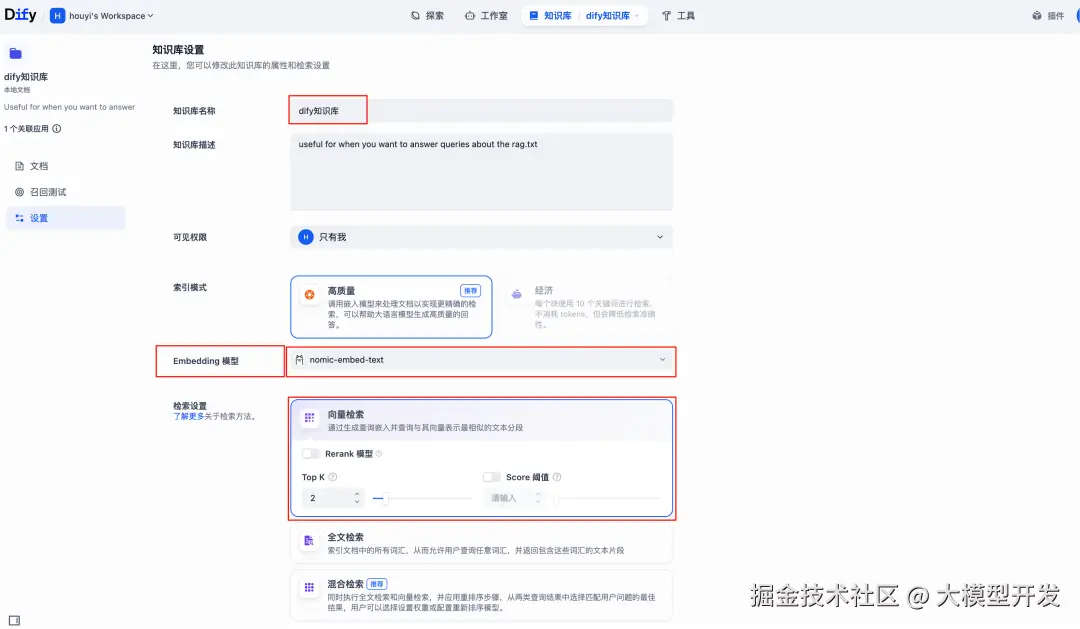Click the blue folder knowledge base icon
The image size is (1080, 629).
[x=16, y=54]
